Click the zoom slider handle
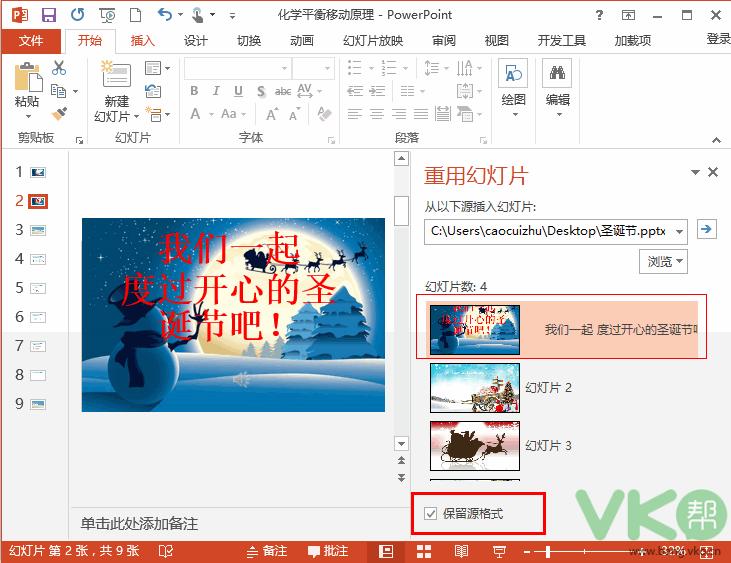Viewport: 731px width, 563px height. coord(548,552)
